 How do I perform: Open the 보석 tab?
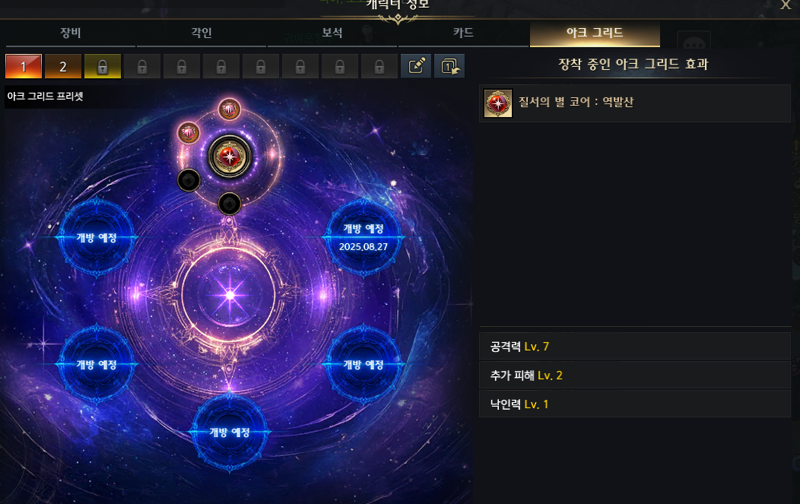[332, 33]
